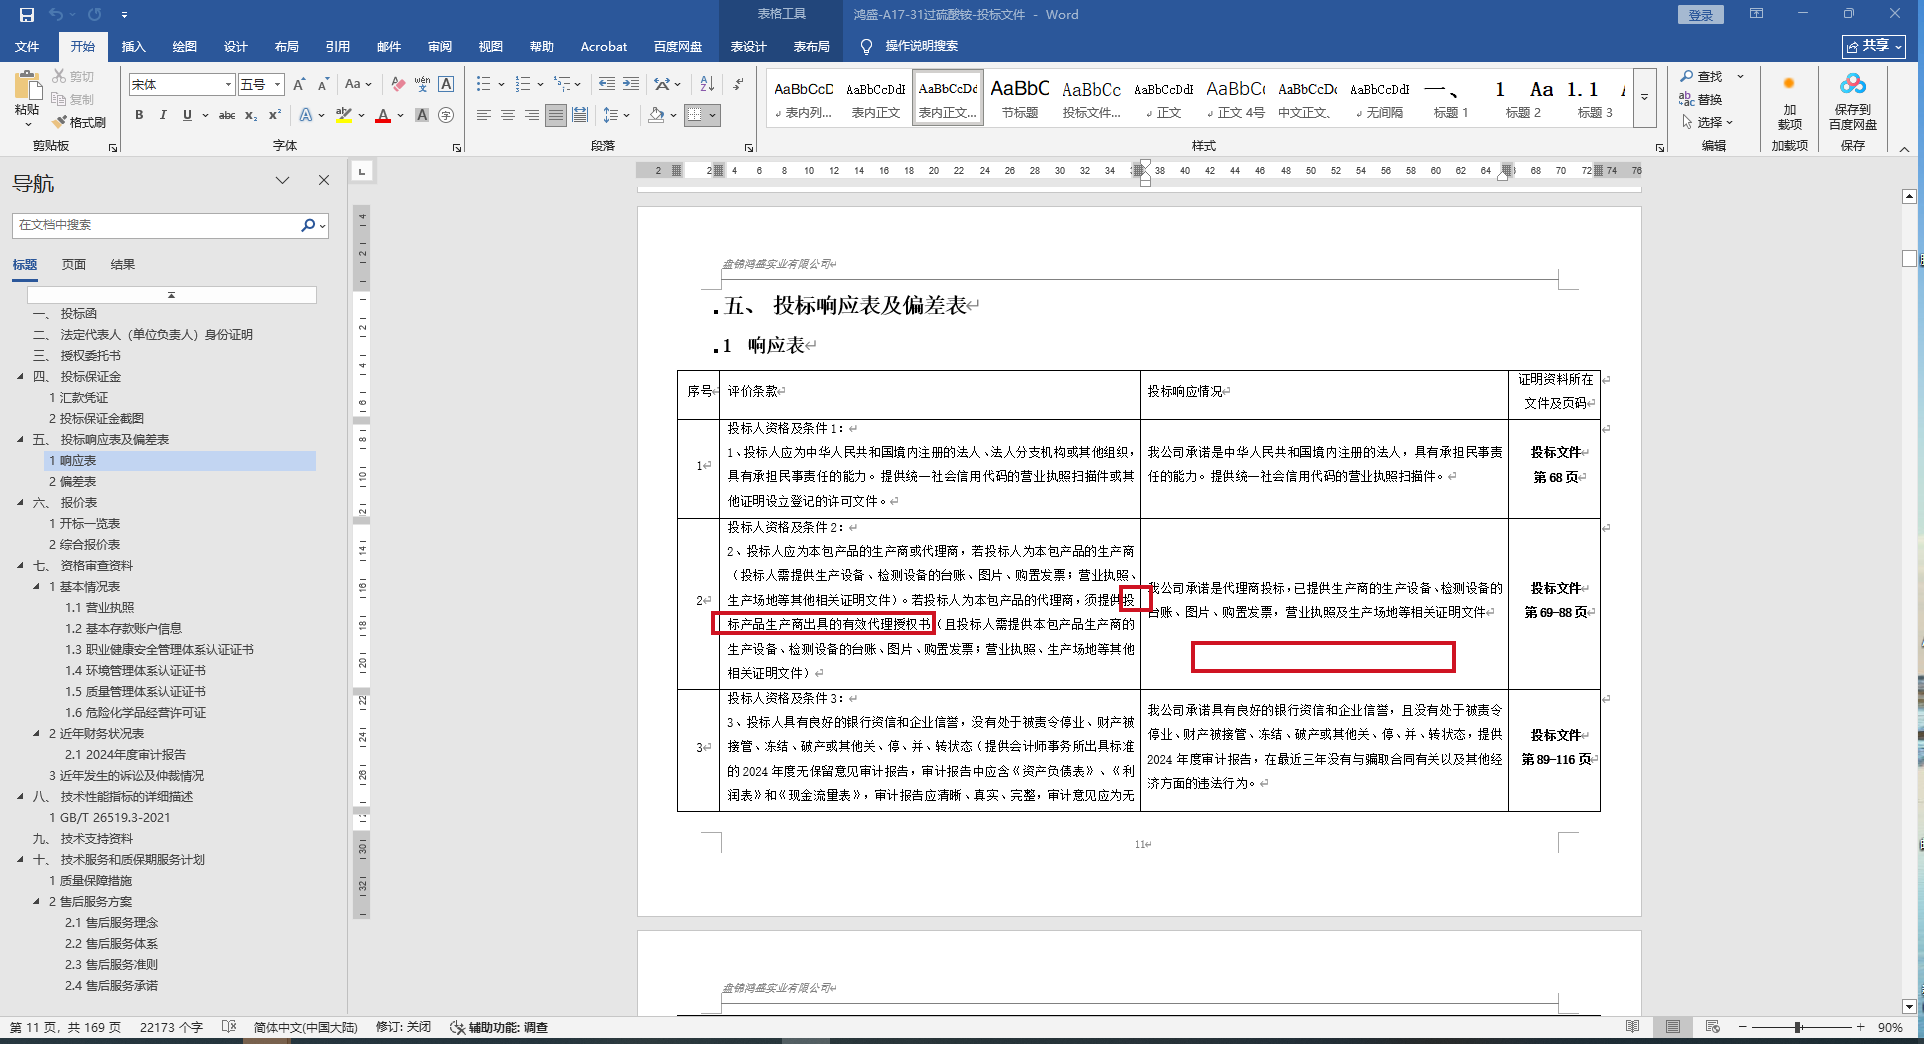Image resolution: width=1924 pixels, height=1044 pixels.
Task: Click the 共享 (Share) button
Action: click(1874, 46)
